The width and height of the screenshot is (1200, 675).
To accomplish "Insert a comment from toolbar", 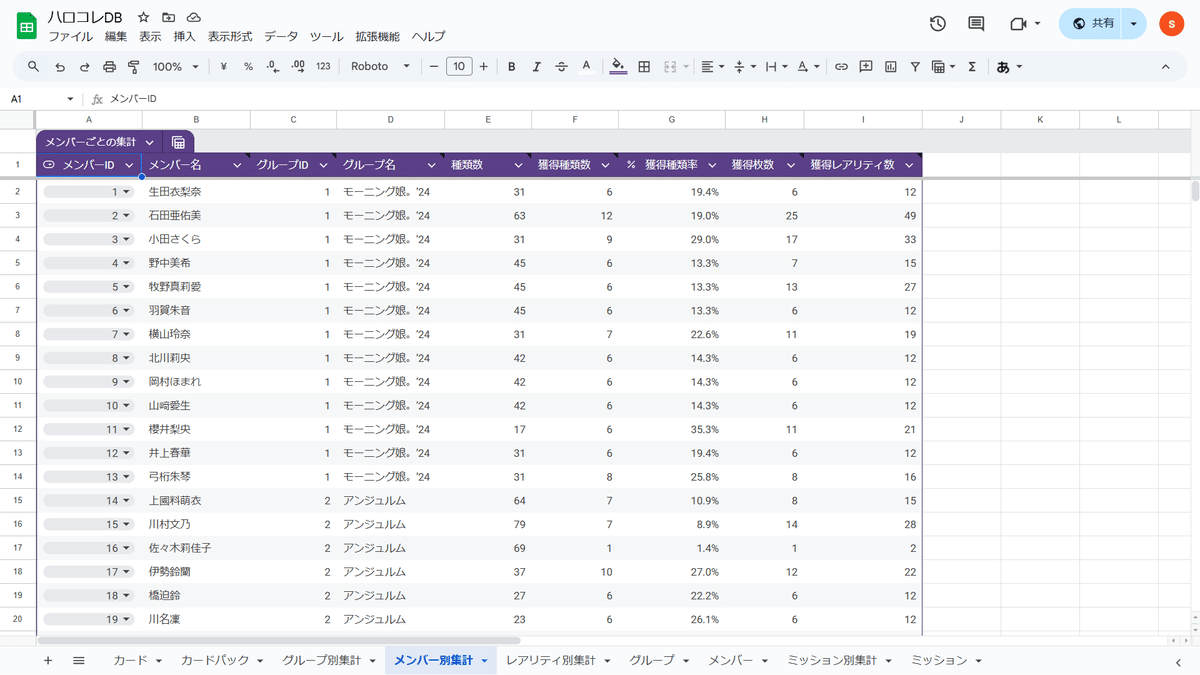I will coord(866,67).
